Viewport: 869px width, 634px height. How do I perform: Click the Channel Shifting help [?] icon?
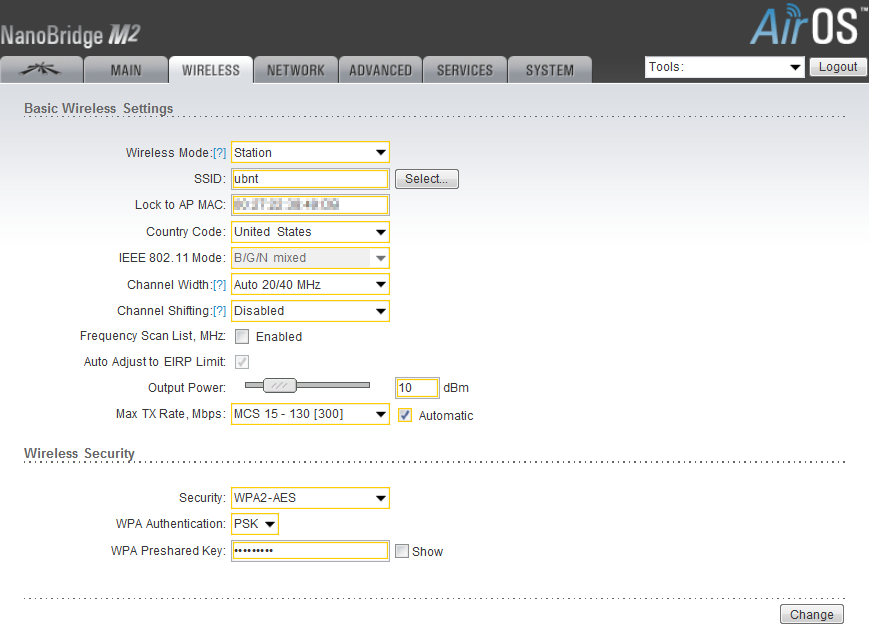pos(220,311)
